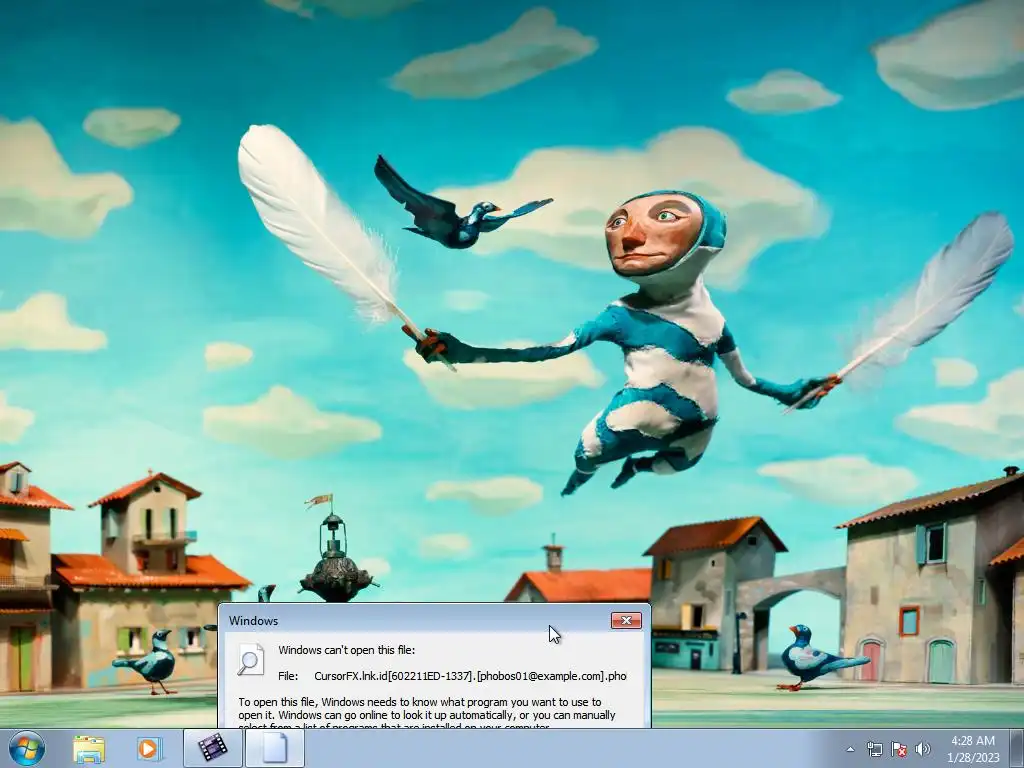Close the Windows can't open dialog
The height and width of the screenshot is (768, 1024).
[x=626, y=620]
